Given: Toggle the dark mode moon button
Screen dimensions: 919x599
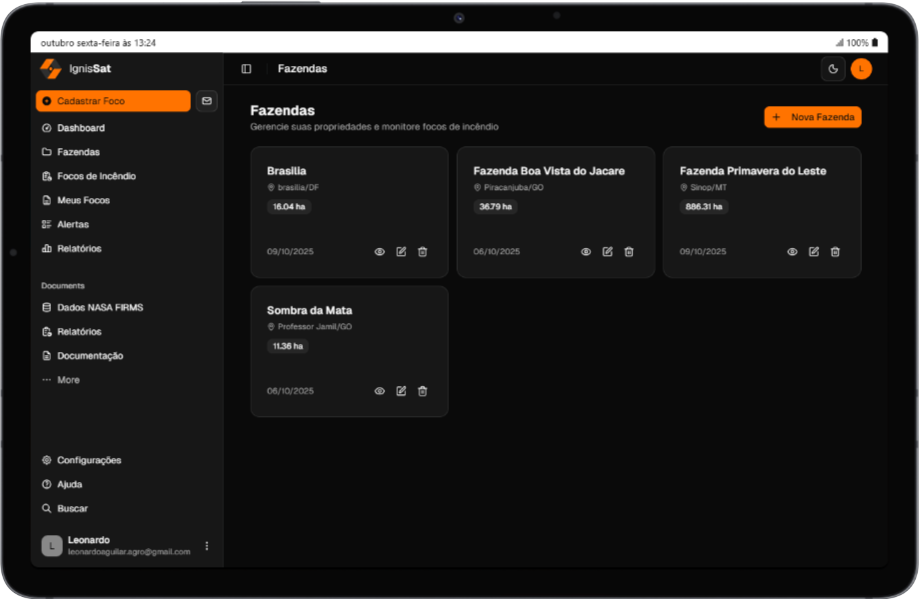Looking at the screenshot, I should point(832,69).
